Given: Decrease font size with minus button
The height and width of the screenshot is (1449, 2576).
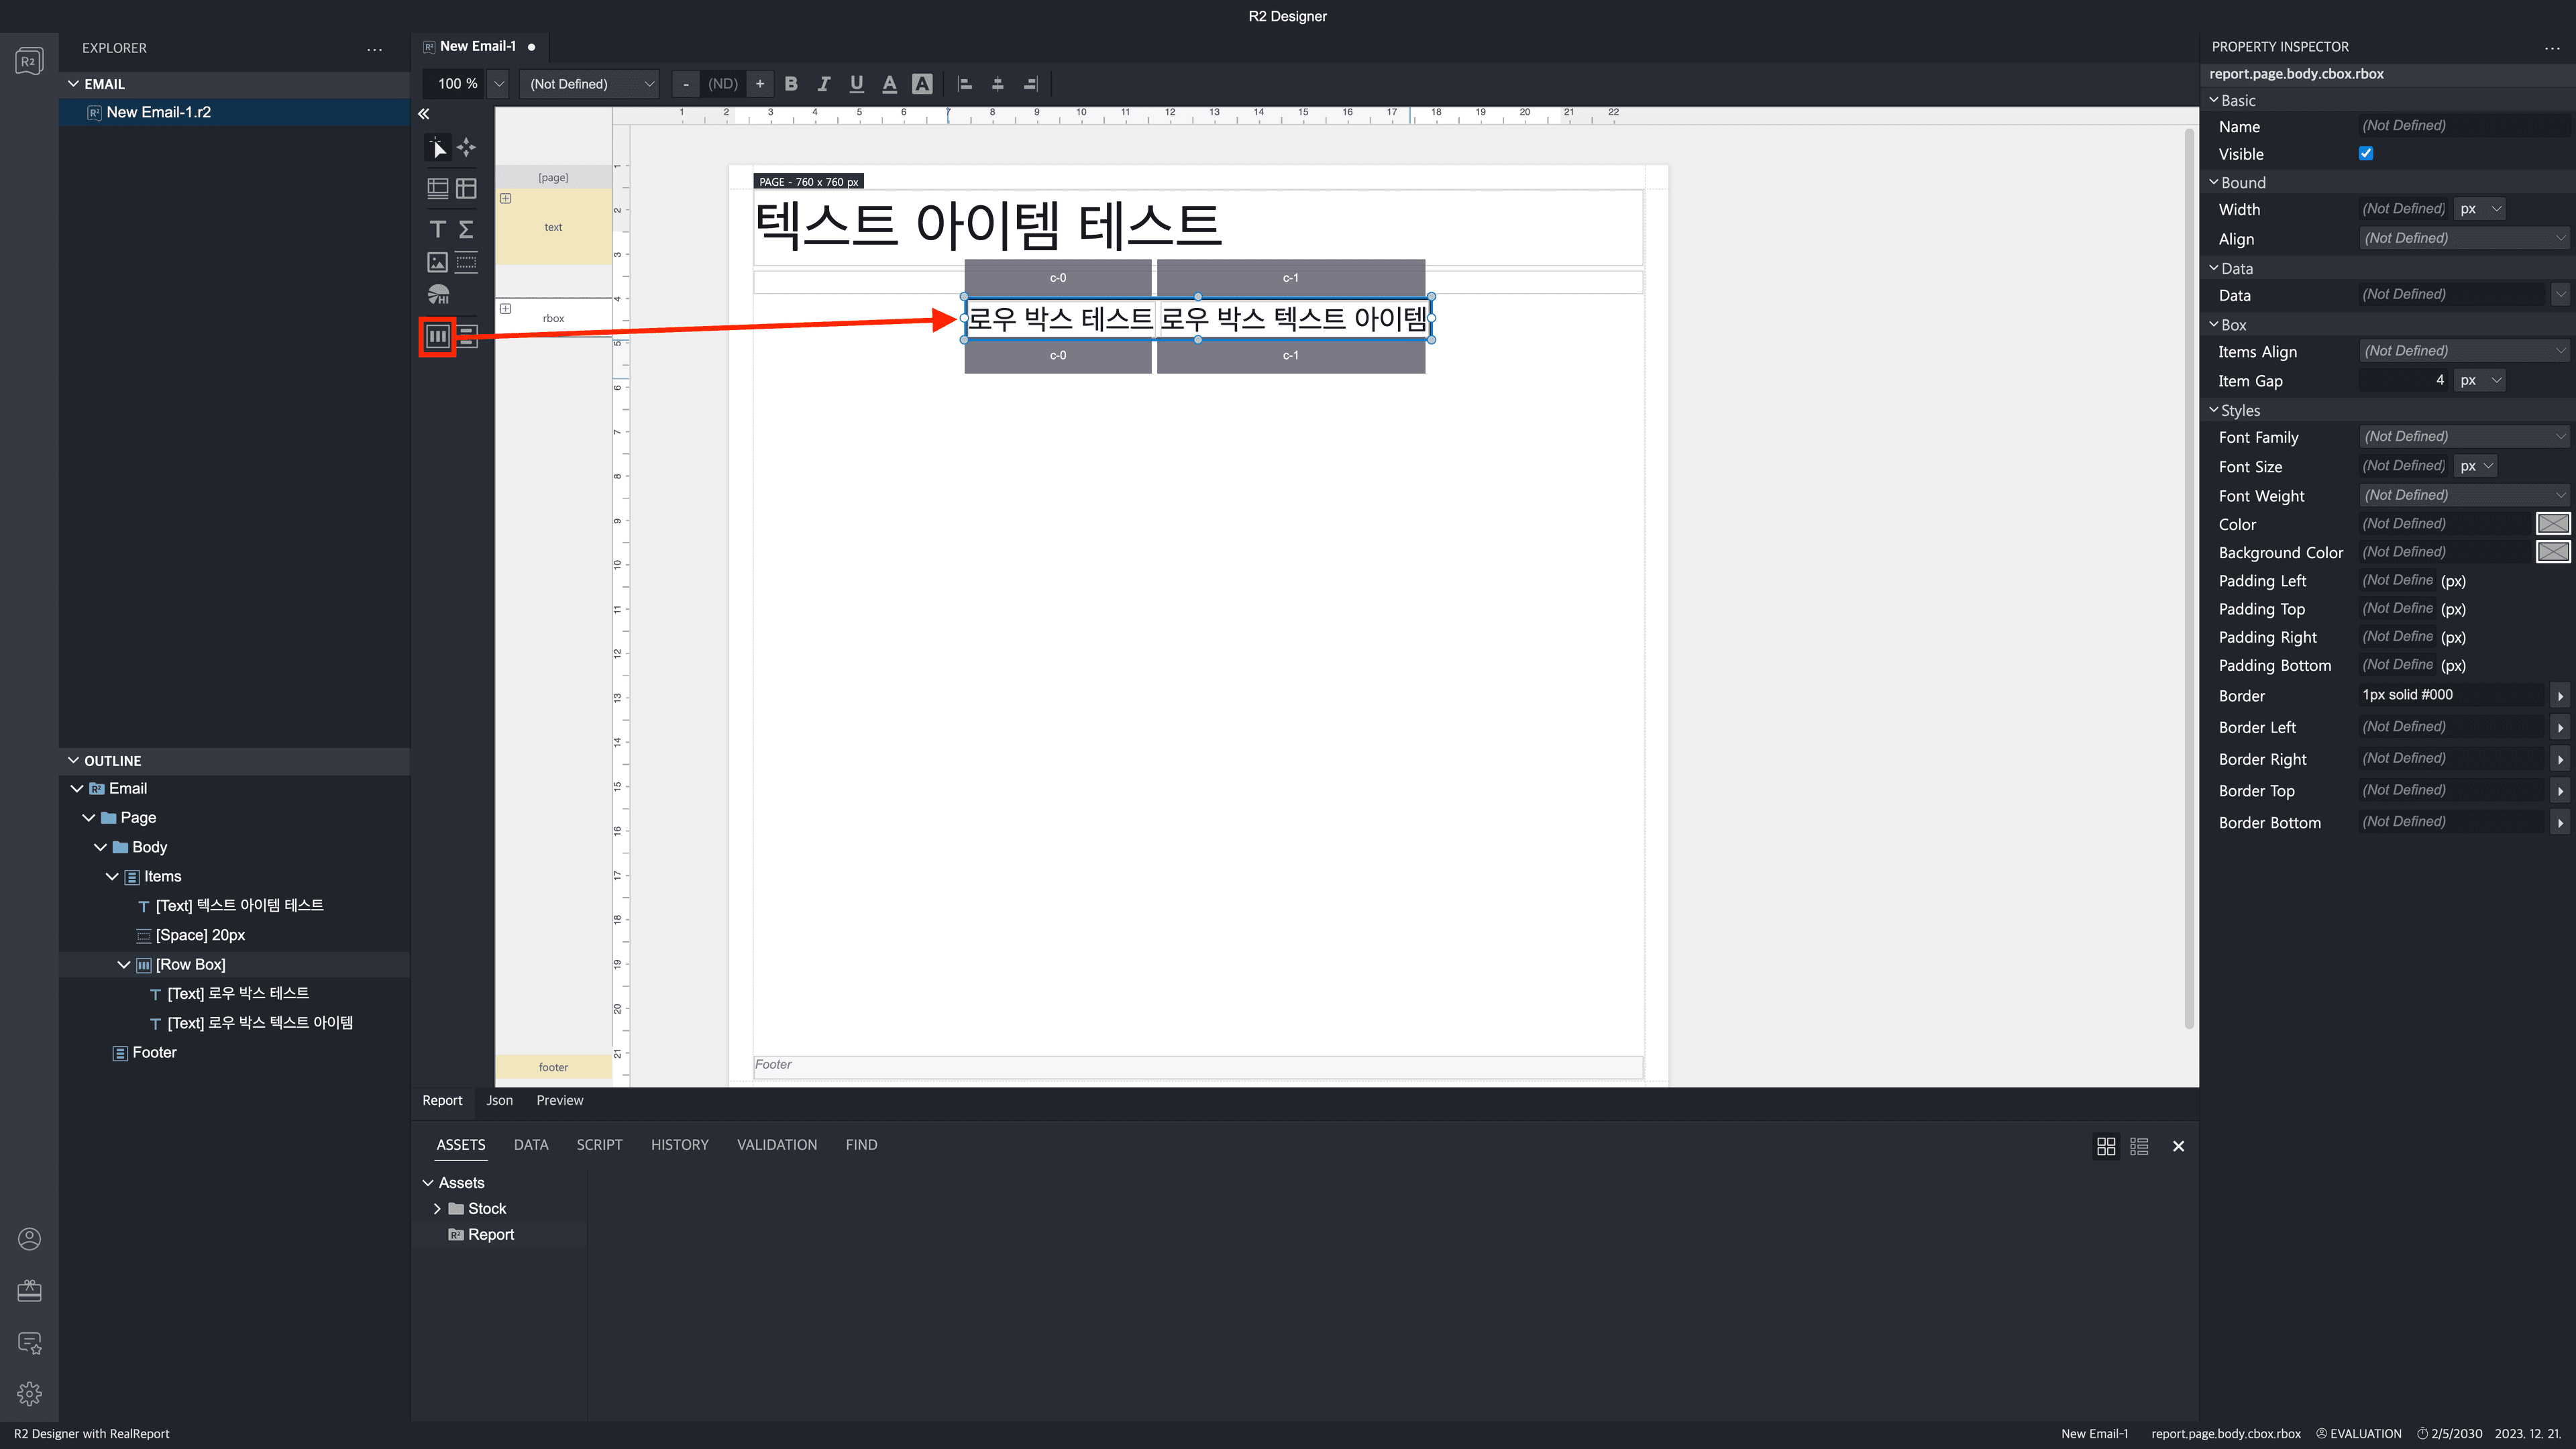Looking at the screenshot, I should tap(686, 84).
